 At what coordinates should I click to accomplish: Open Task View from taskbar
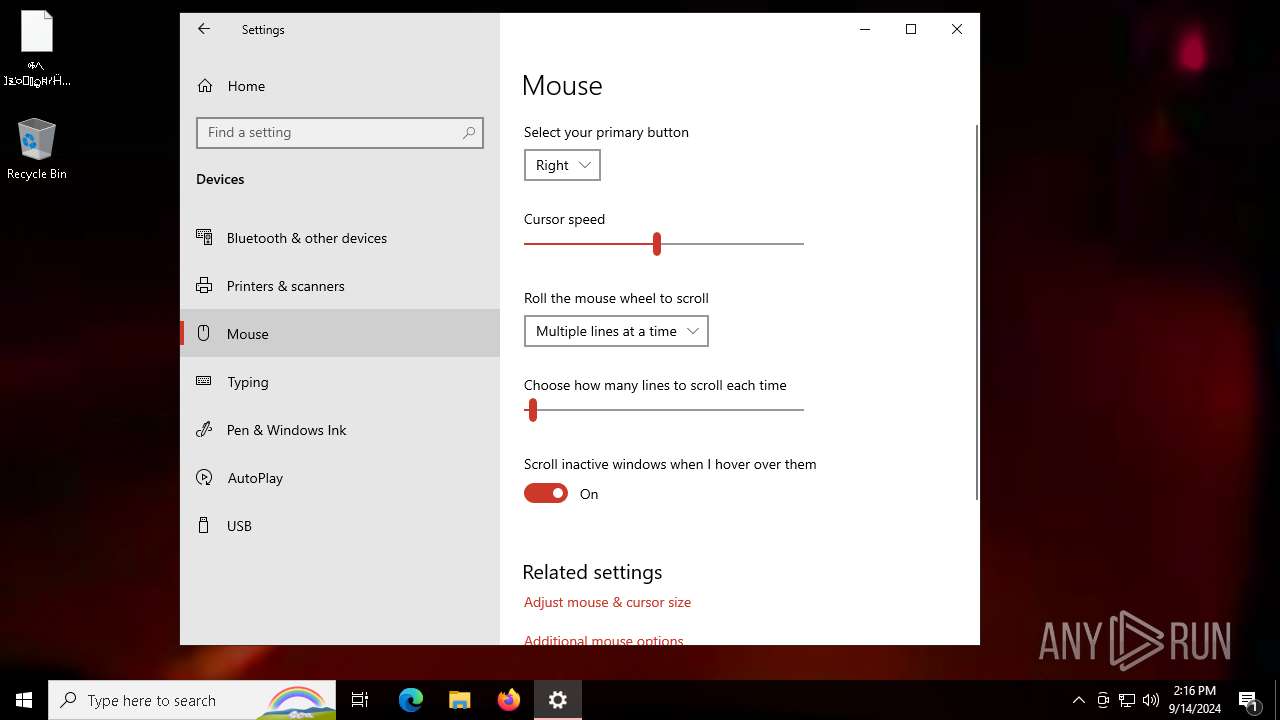point(360,700)
